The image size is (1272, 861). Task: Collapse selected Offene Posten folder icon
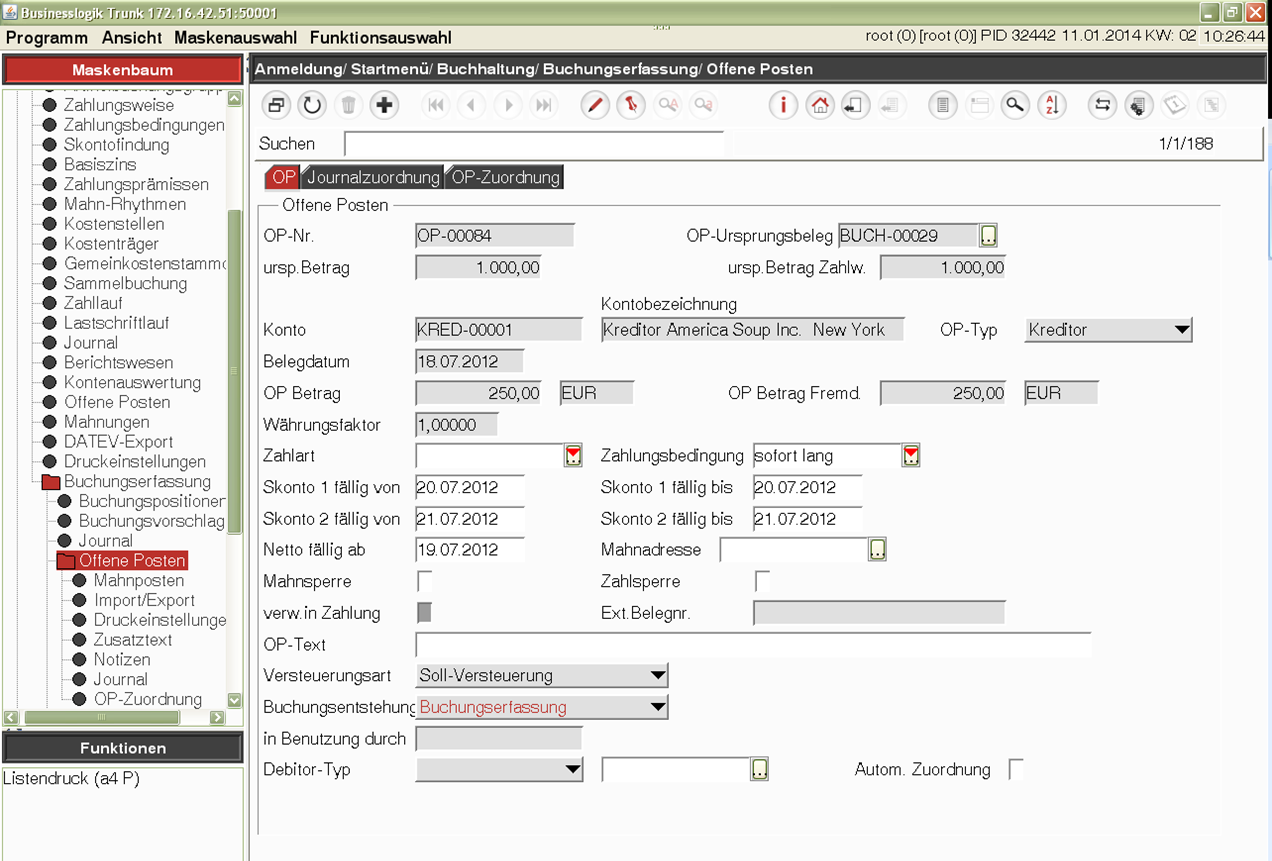[x=65, y=561]
